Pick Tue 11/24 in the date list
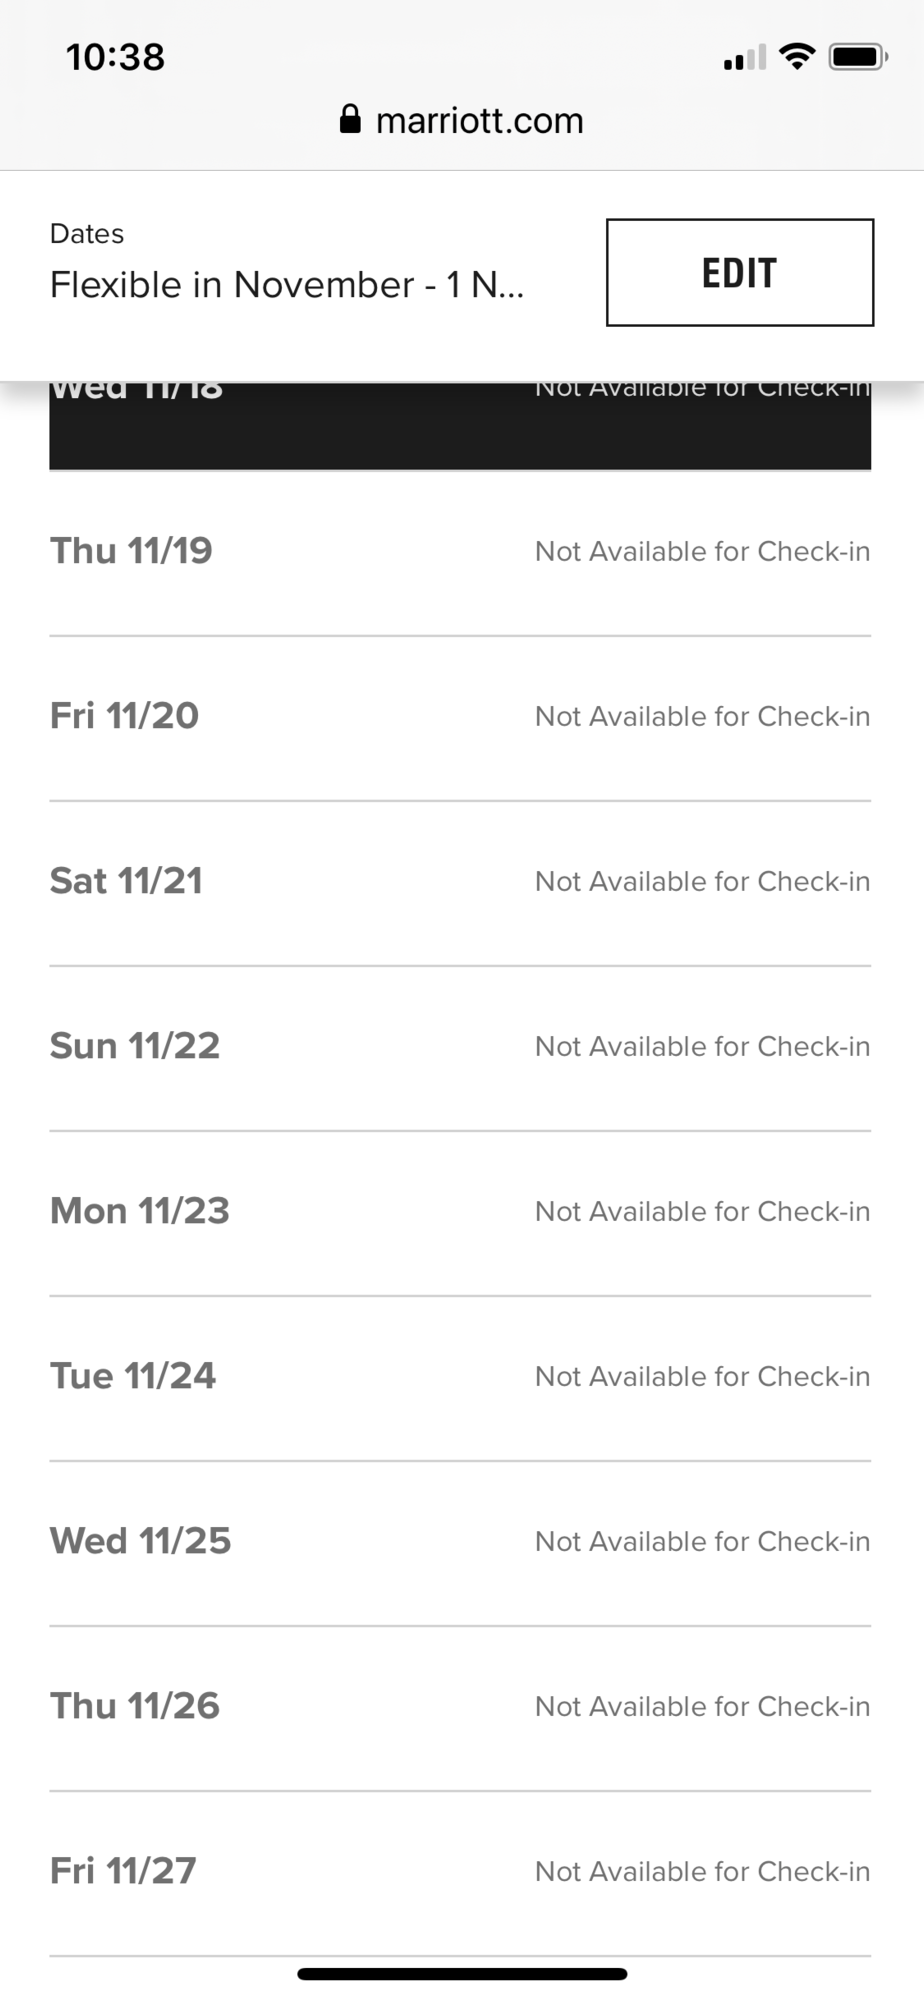The width and height of the screenshot is (924, 2000). tap(460, 1377)
